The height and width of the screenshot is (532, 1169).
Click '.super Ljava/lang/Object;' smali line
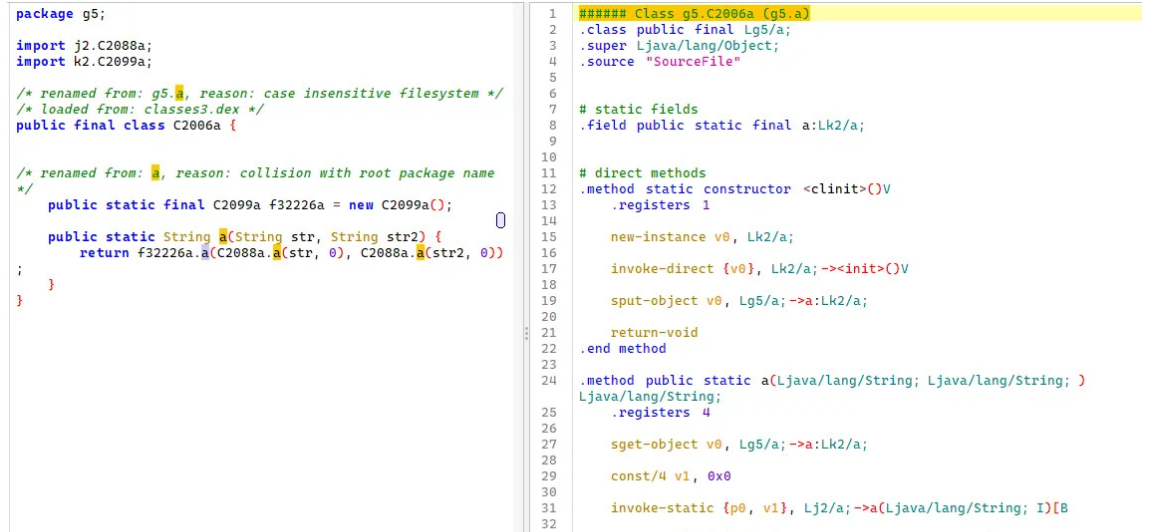click(679, 45)
